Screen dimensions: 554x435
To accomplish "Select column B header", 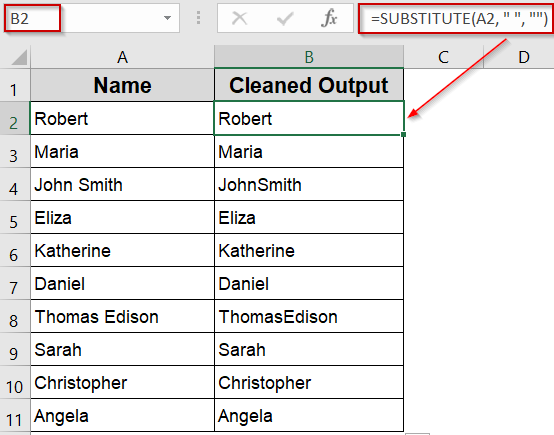I will click(309, 57).
